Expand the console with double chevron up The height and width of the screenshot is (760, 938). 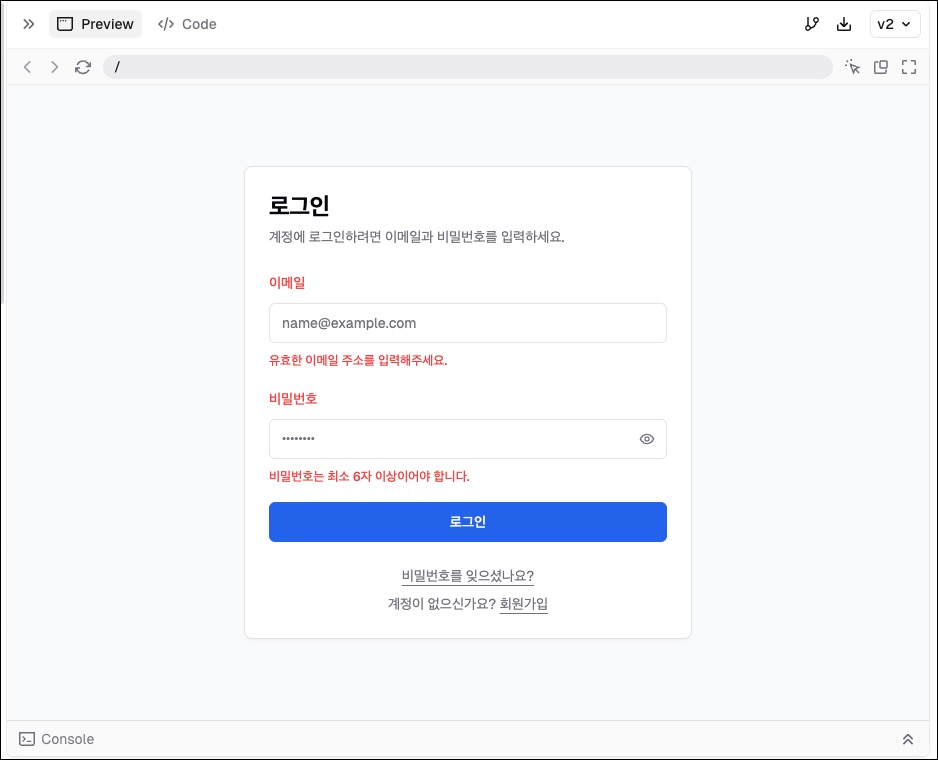pyautogui.click(x=907, y=739)
